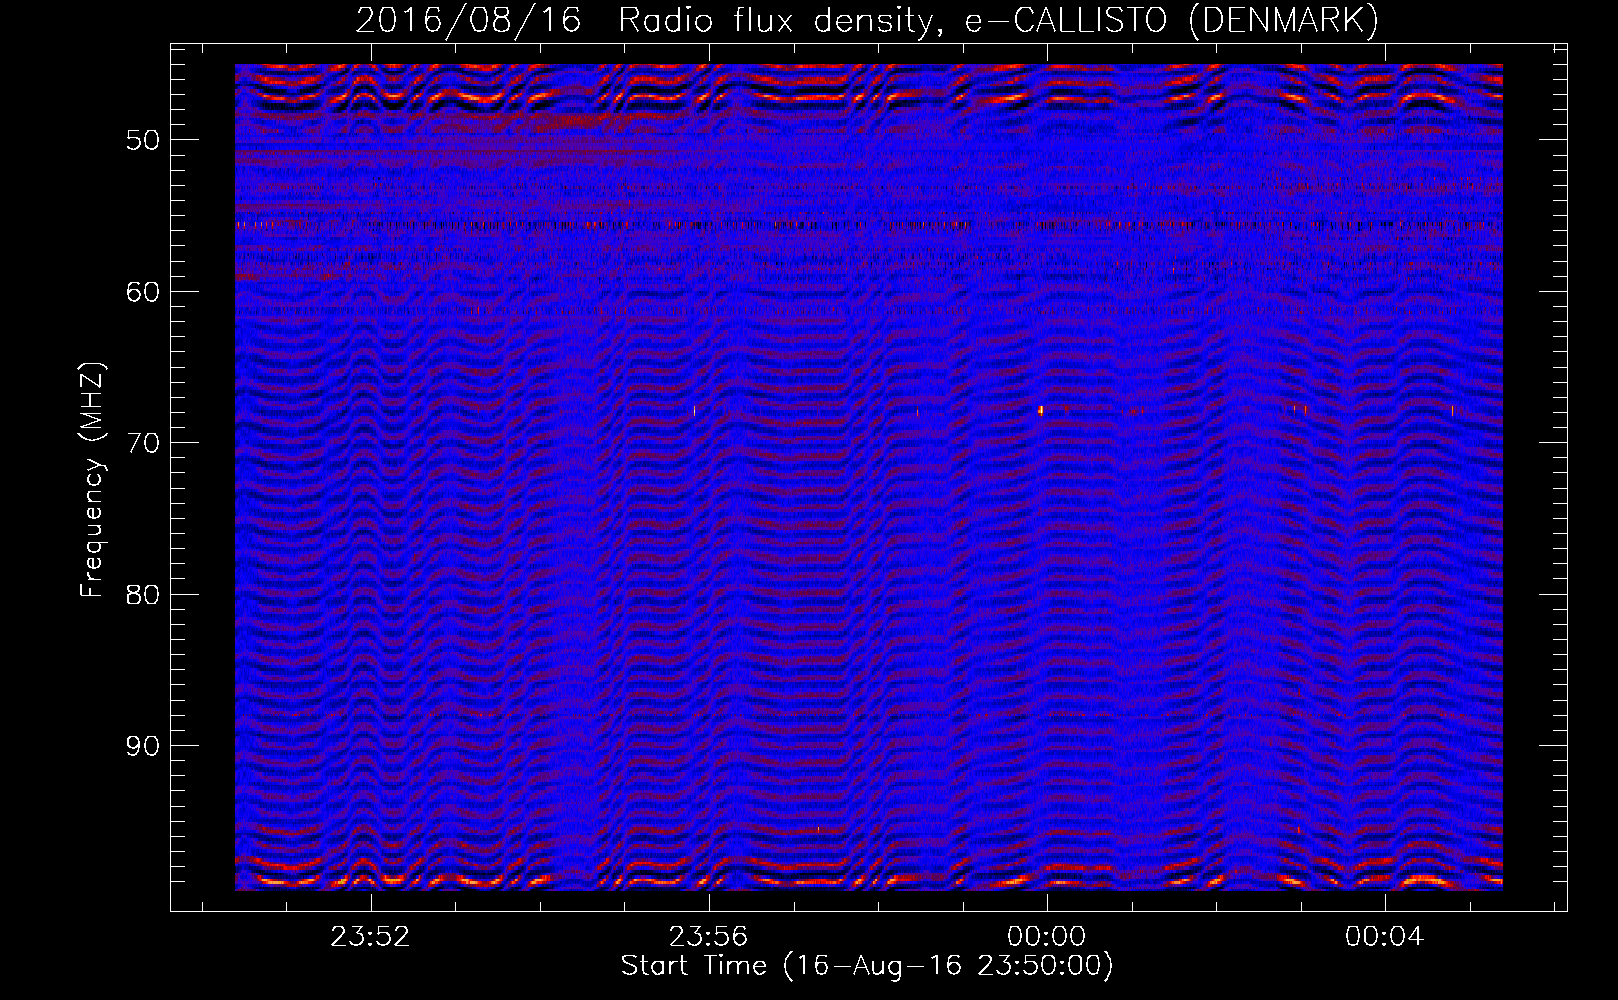The width and height of the screenshot is (1618, 1000).
Task: Select the date 2016/08/16 in the title
Action: 468,20
